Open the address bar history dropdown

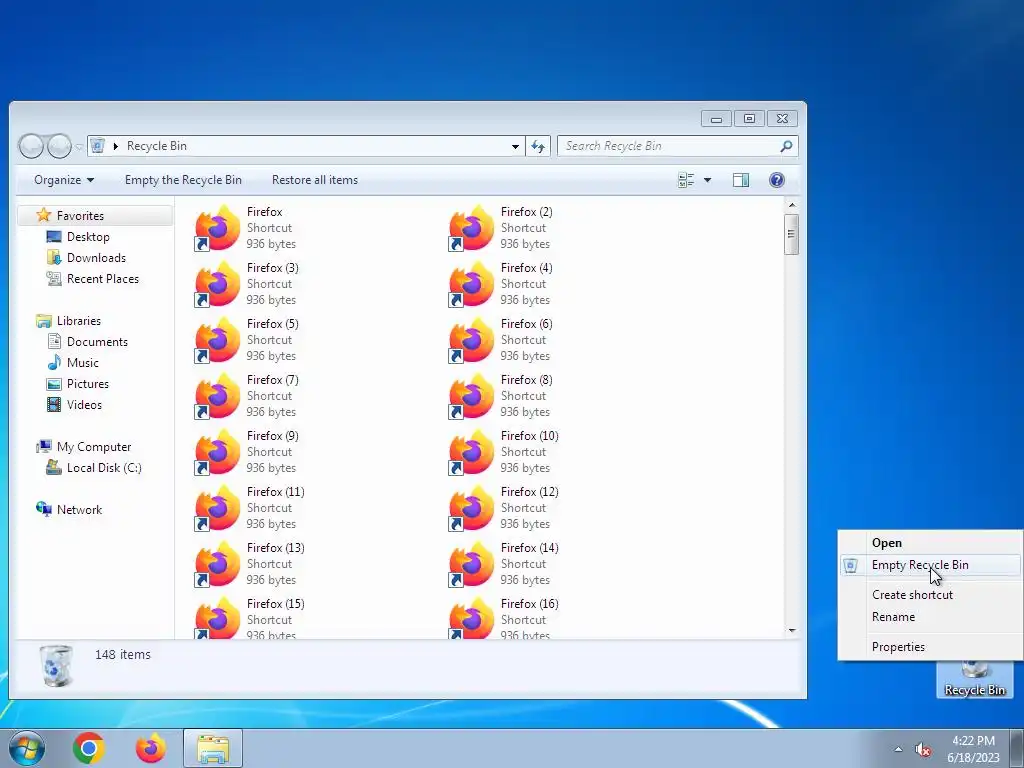pos(515,146)
